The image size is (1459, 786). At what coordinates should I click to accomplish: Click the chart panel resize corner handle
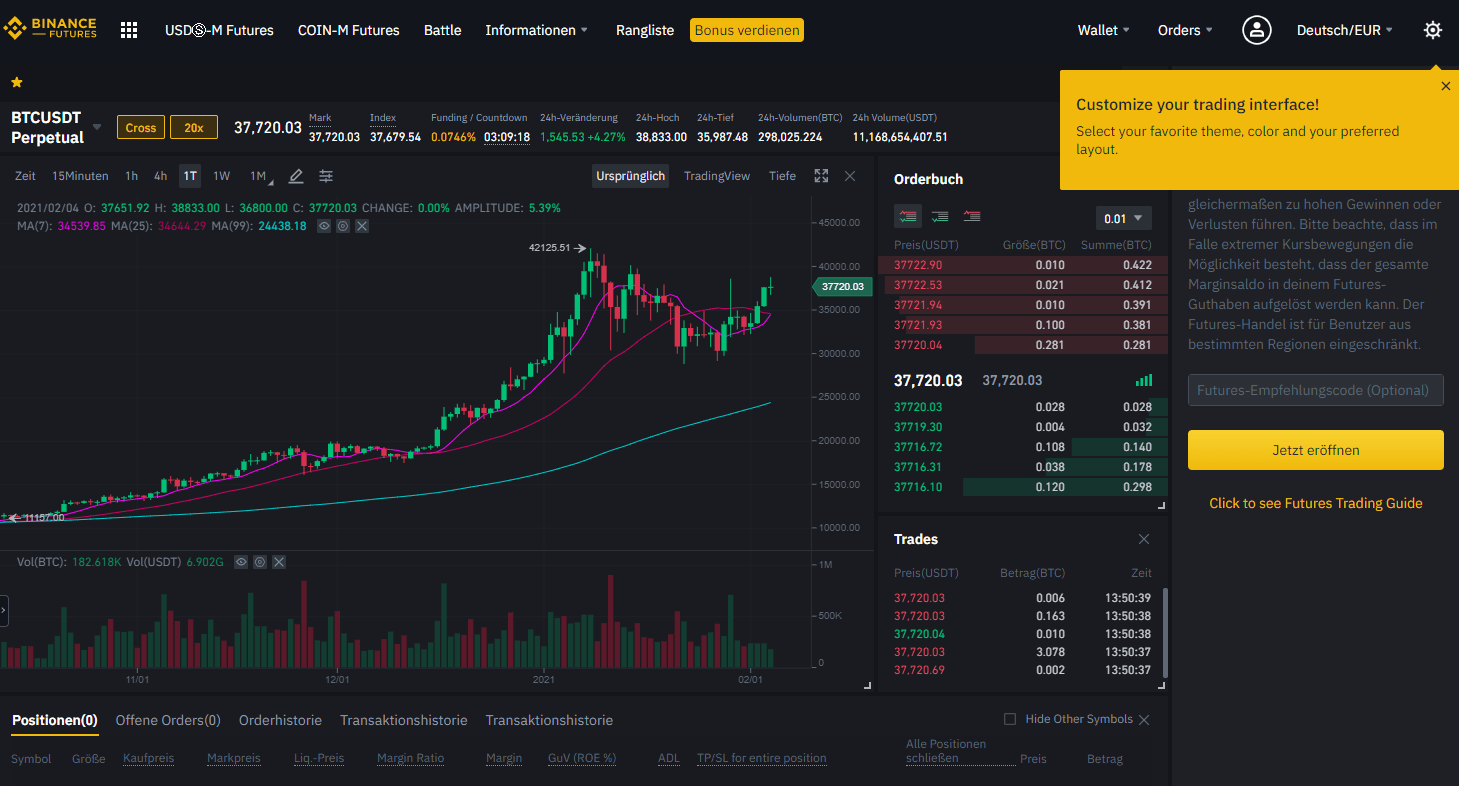point(867,686)
